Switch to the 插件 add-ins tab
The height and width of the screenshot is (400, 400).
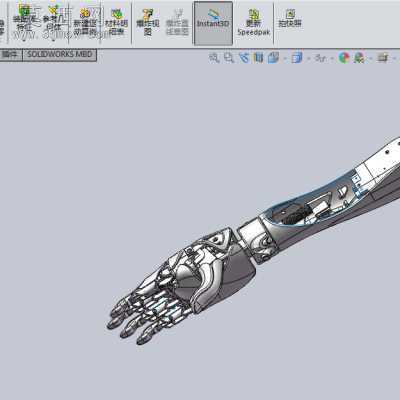pos(10,55)
